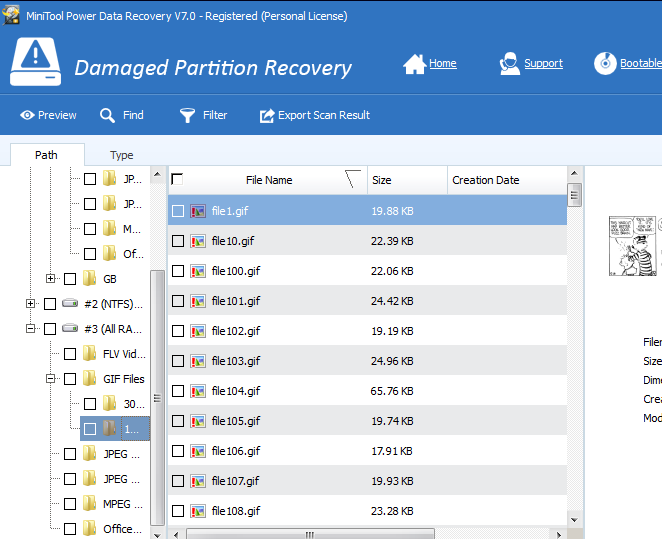Check the file1.gif checkbox
The width and height of the screenshot is (662, 539).
pos(178,211)
